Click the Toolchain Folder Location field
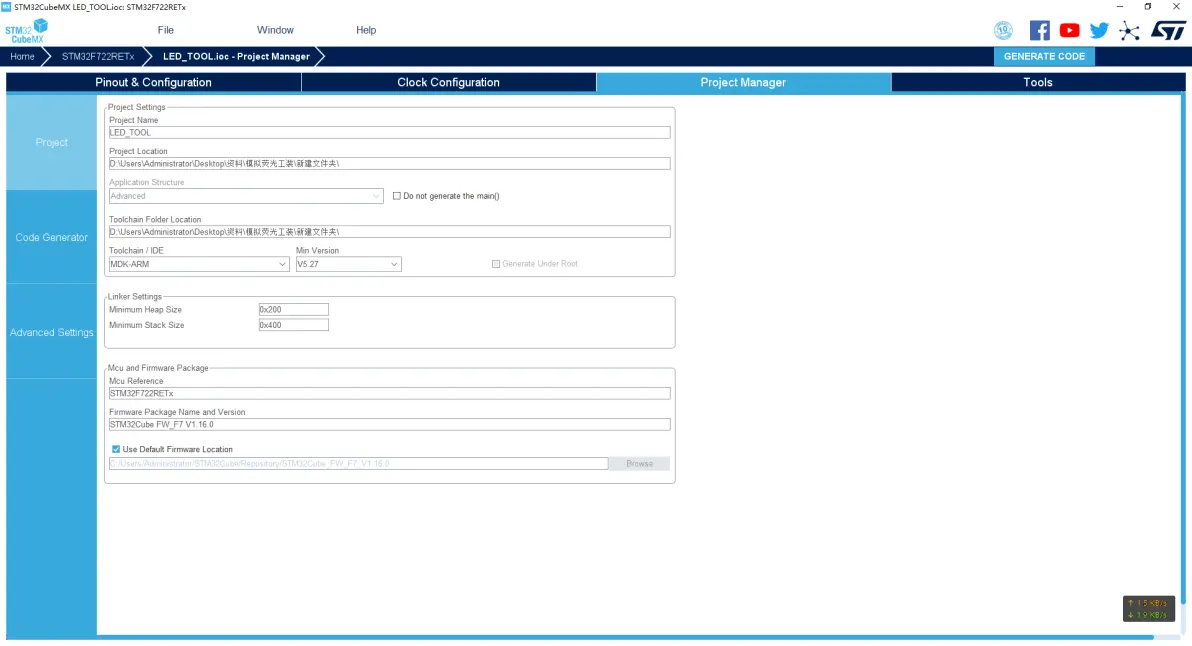The height and width of the screenshot is (646, 1192). [x=389, y=232]
